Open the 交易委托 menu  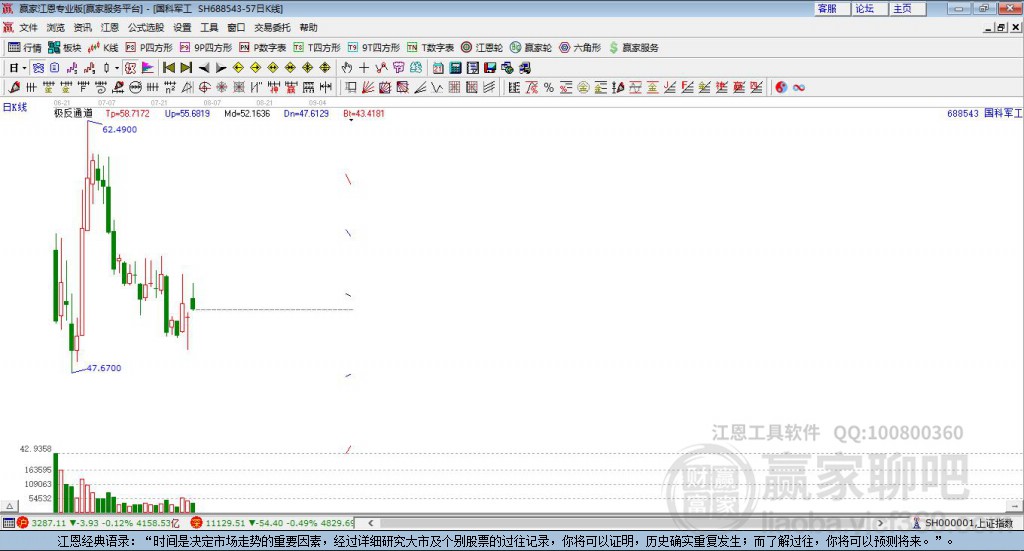[272, 27]
